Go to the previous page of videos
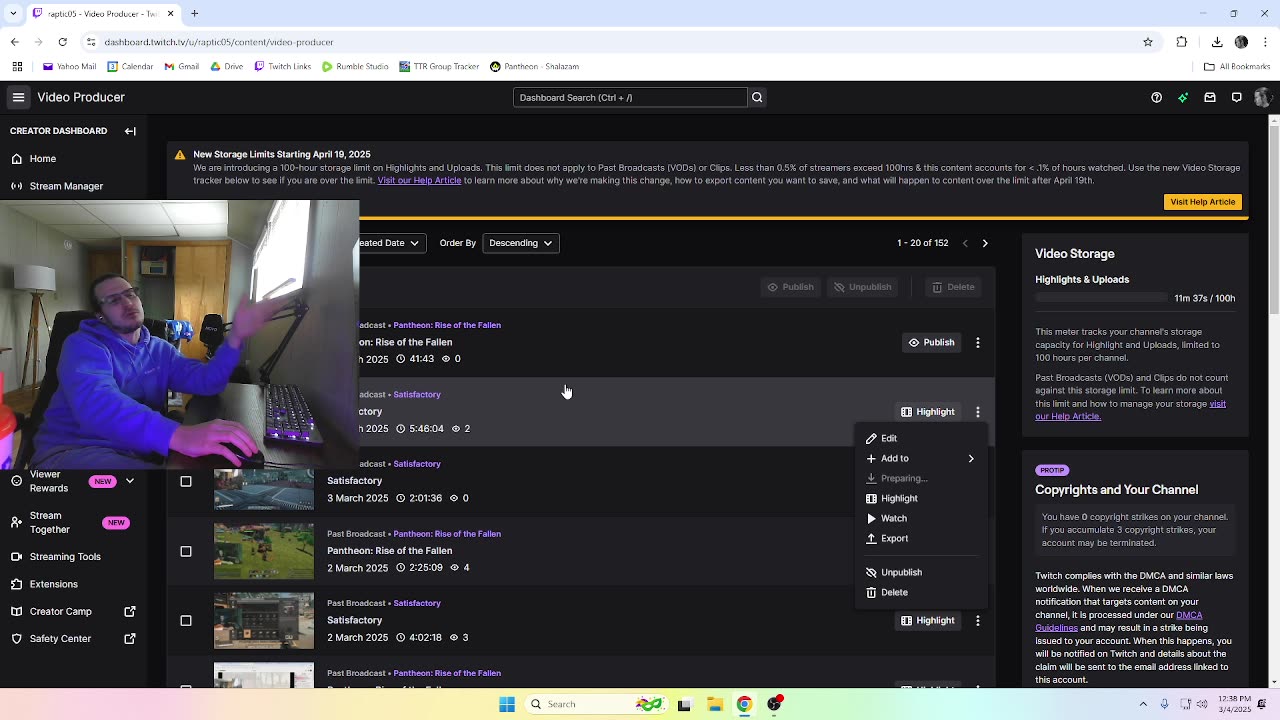 pos(965,243)
